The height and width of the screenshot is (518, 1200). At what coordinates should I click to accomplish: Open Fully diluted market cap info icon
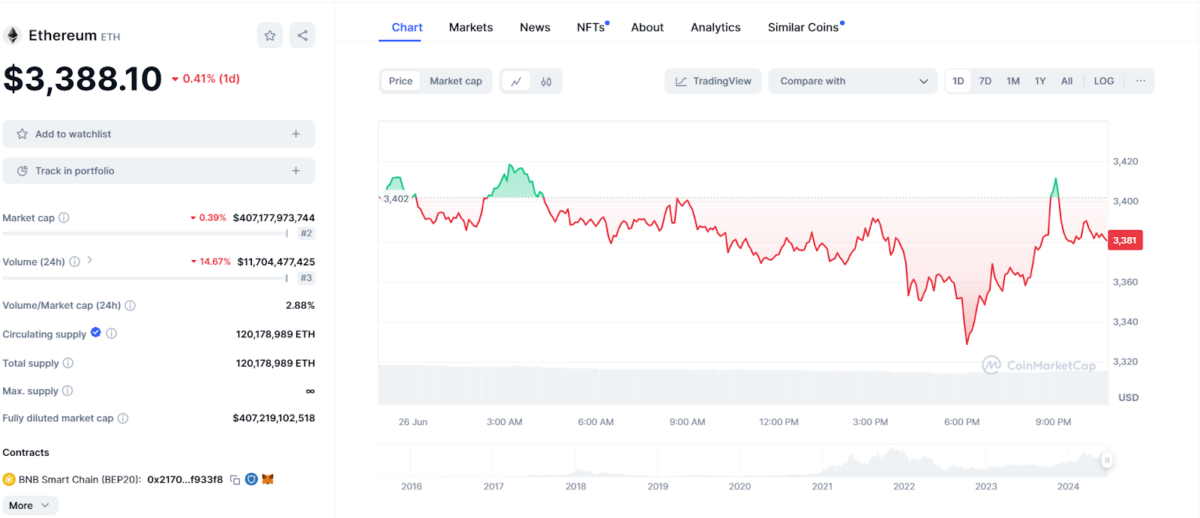123,418
